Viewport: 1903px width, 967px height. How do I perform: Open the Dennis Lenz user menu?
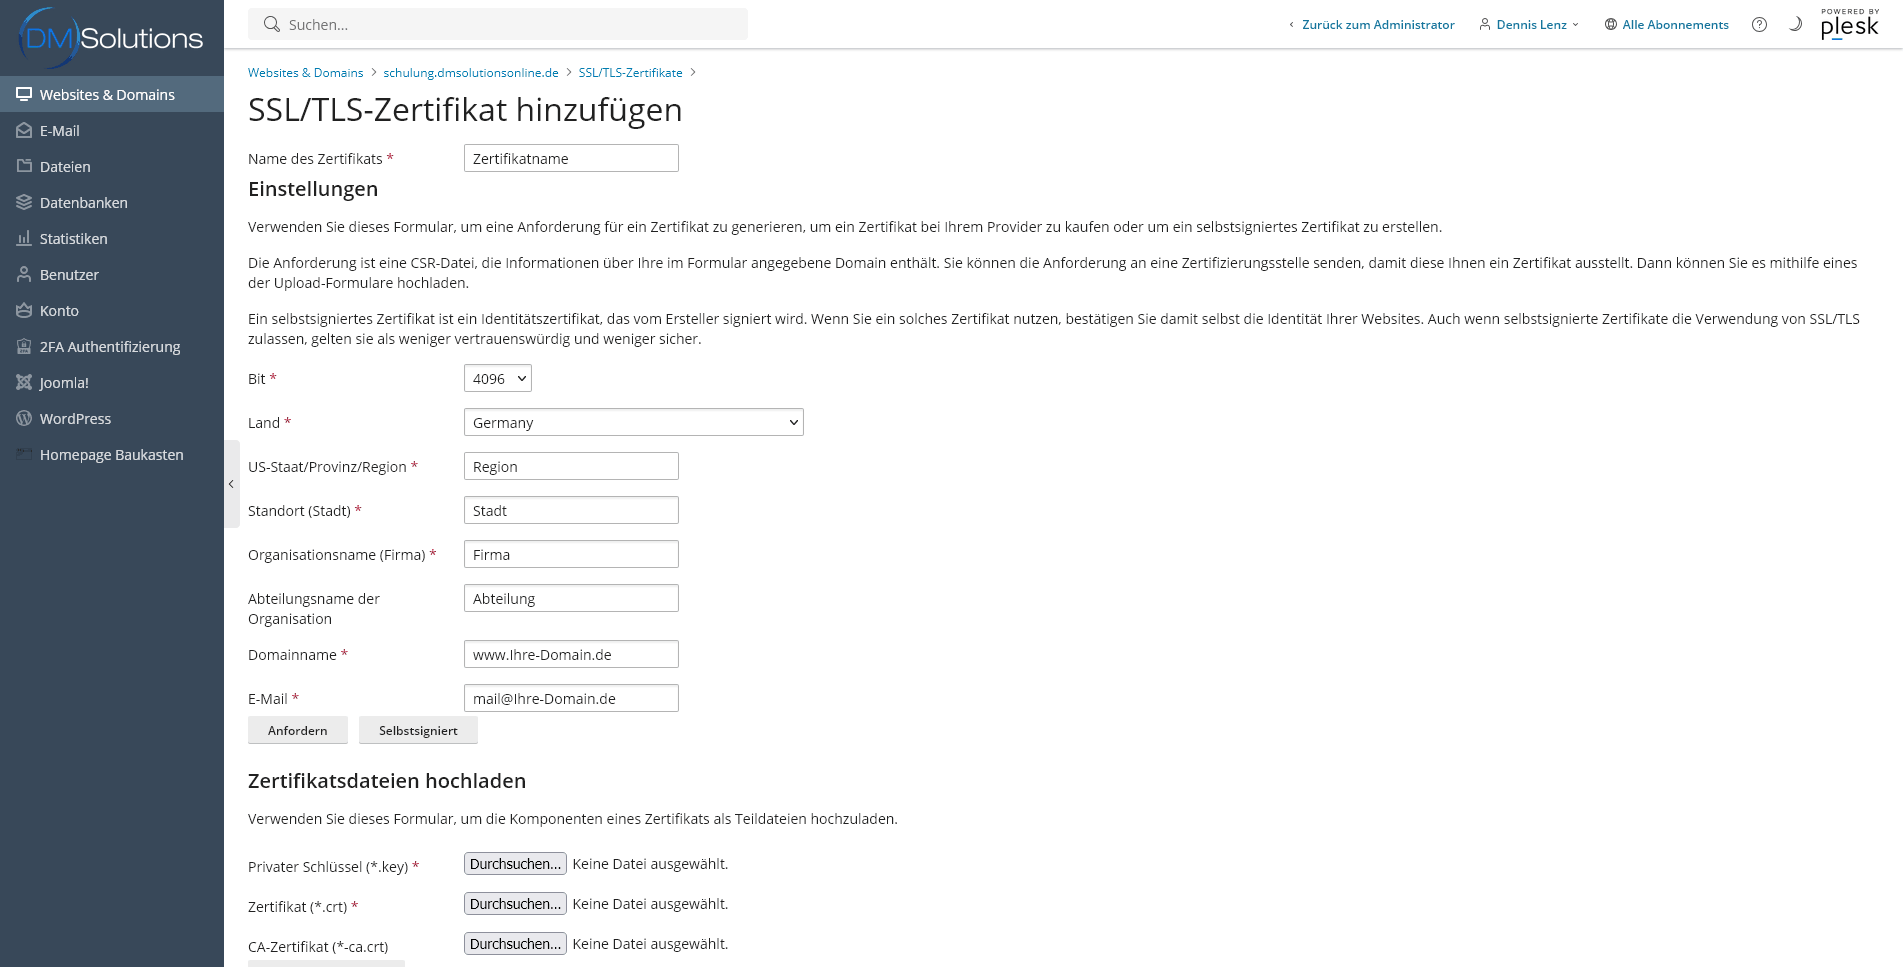click(1530, 25)
